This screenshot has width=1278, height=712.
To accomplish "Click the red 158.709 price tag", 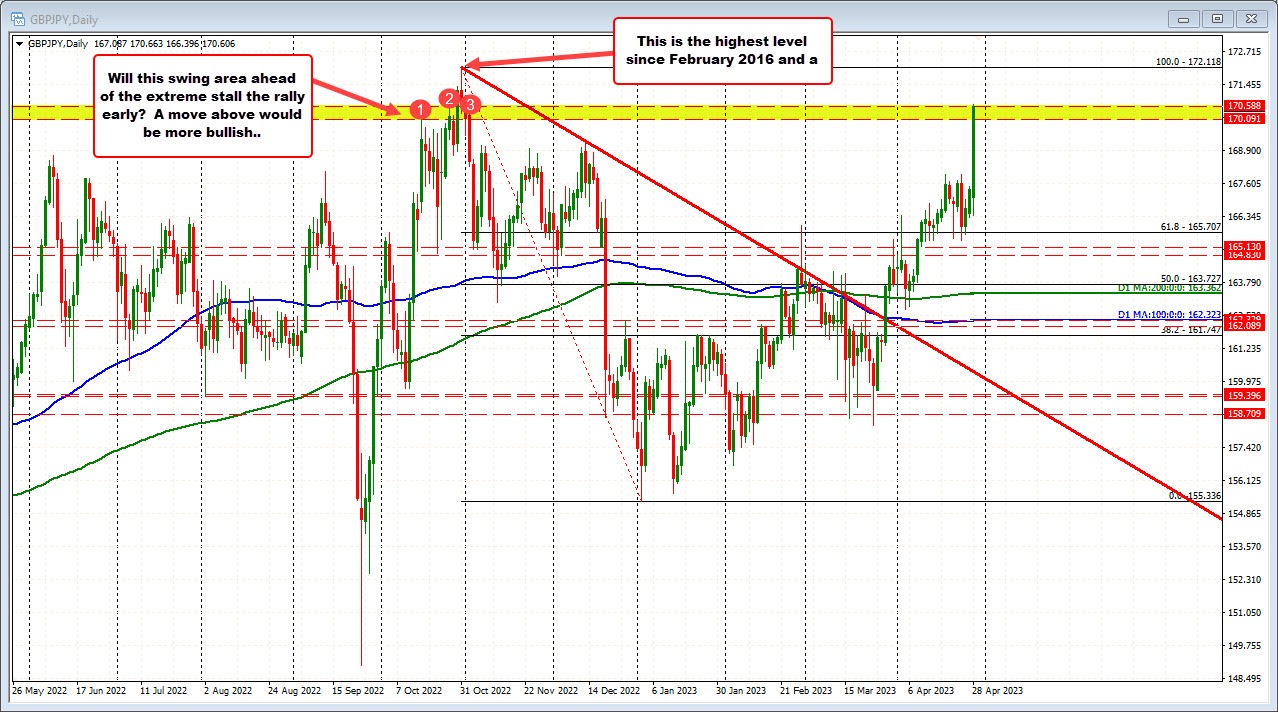I will [1245, 412].
